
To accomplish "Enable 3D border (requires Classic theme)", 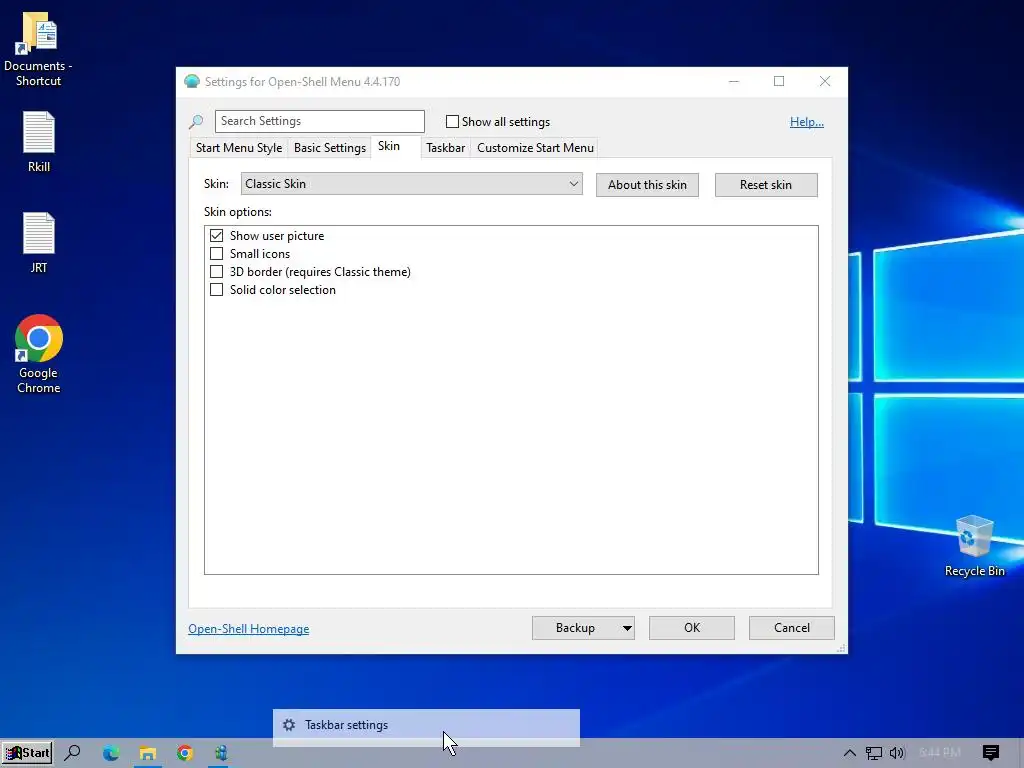I will click(x=216, y=271).
